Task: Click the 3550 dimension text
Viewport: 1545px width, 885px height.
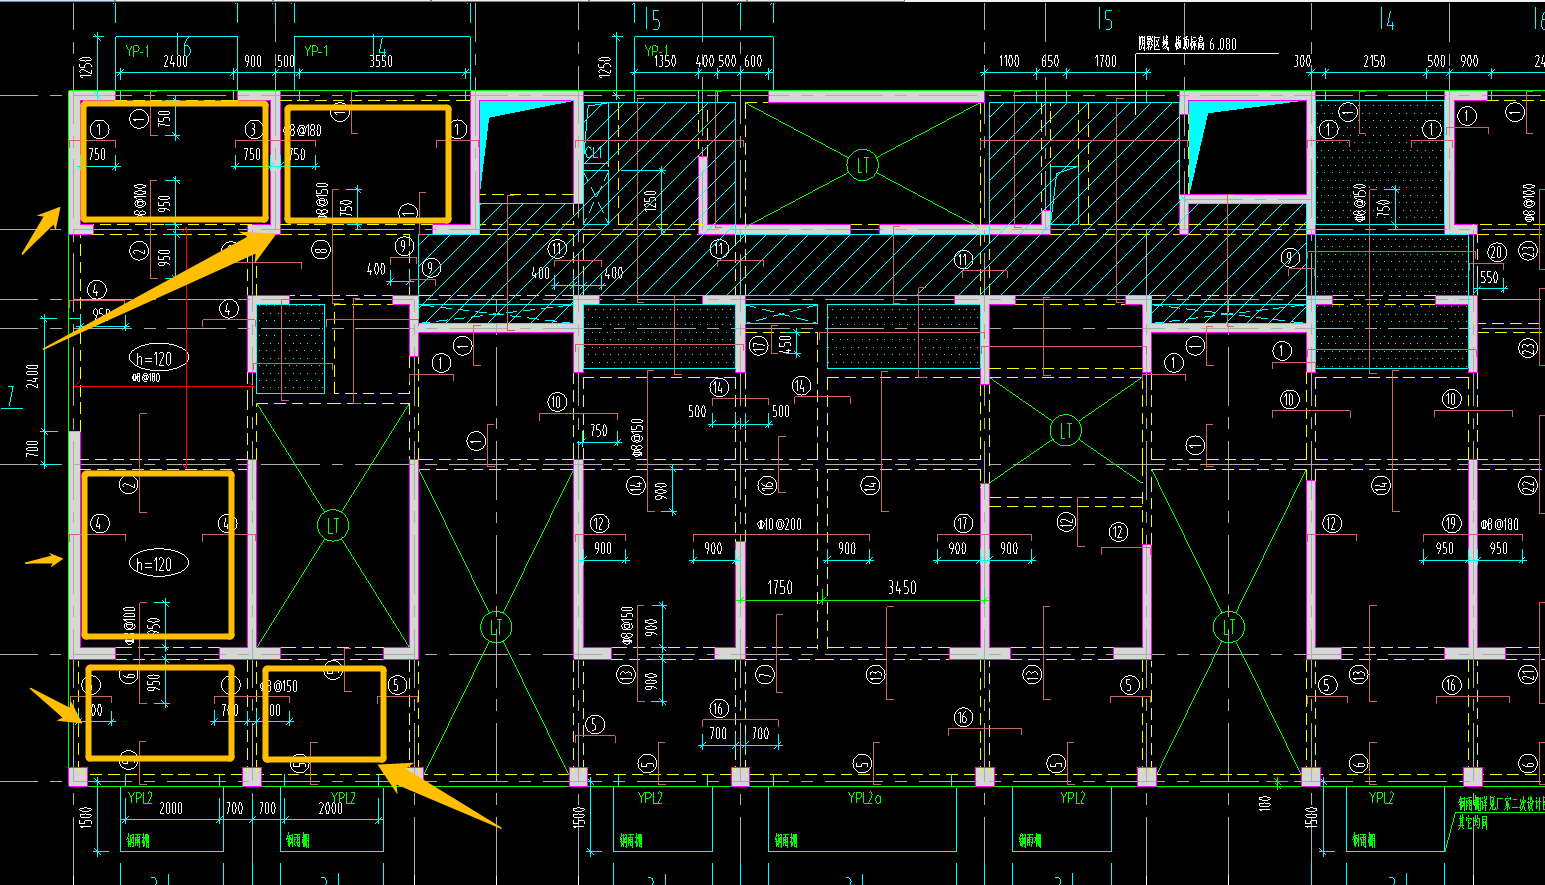Action: click(x=381, y=61)
